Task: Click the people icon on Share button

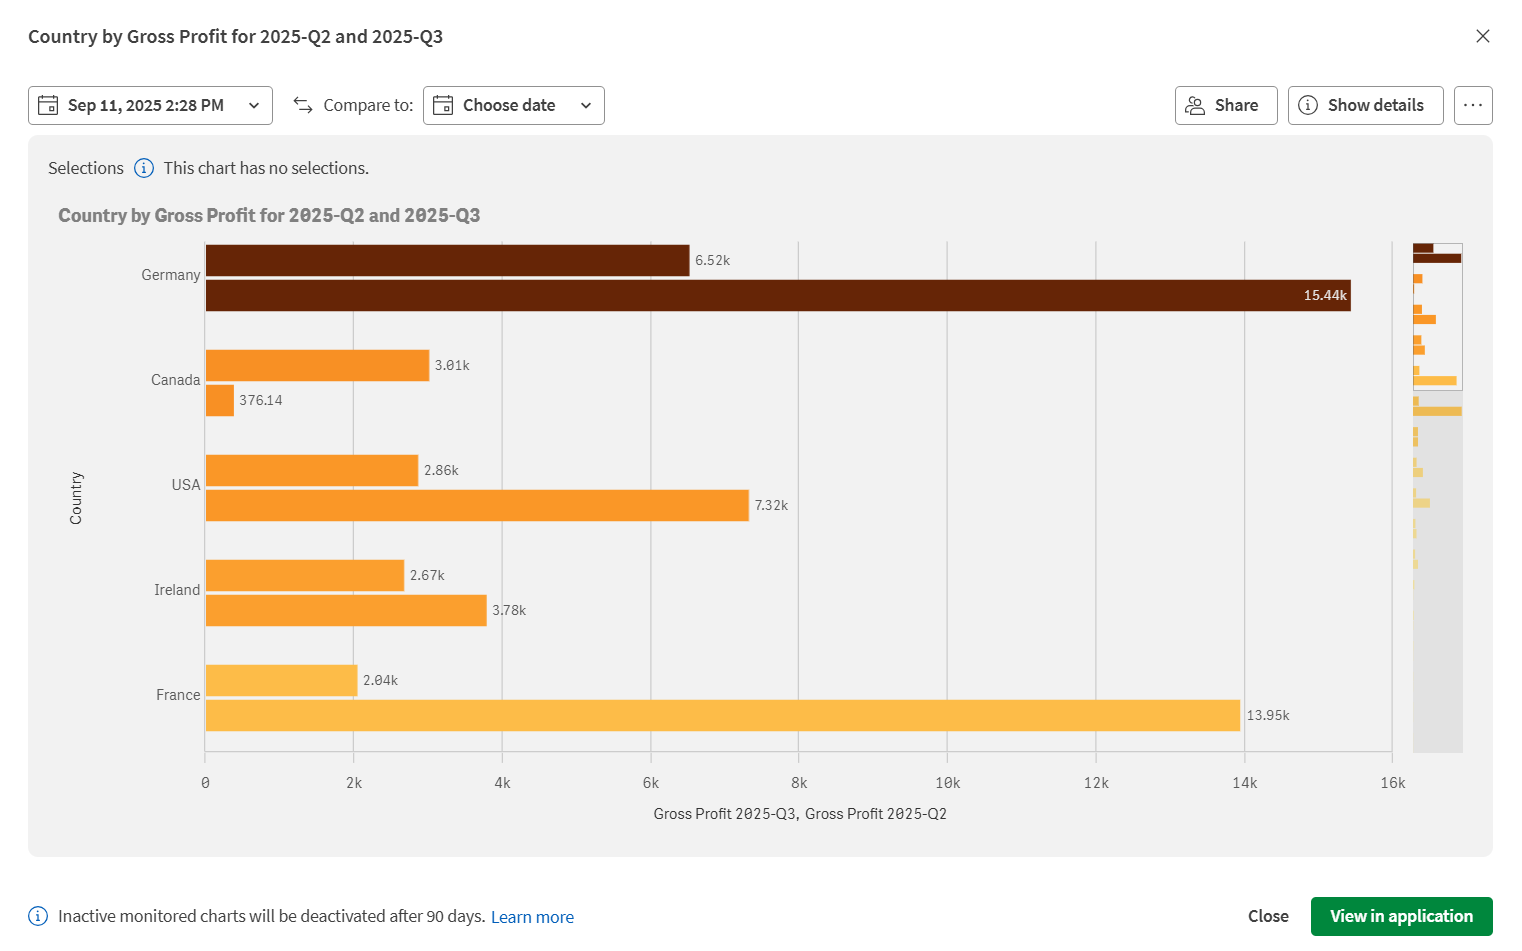Action: click(x=1194, y=105)
